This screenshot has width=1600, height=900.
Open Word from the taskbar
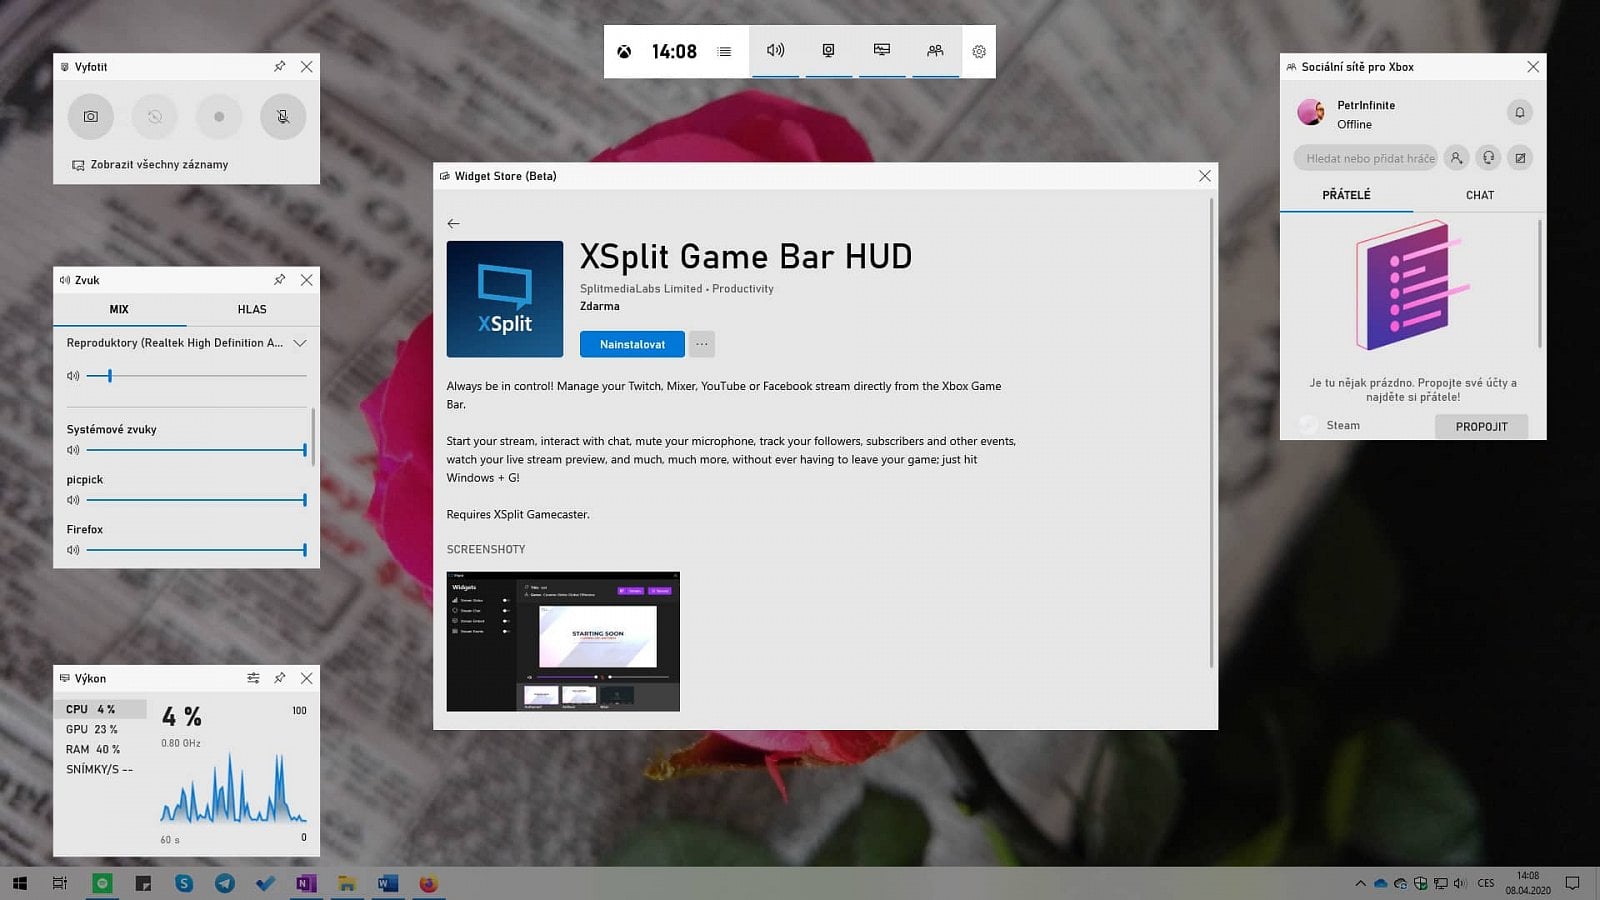click(x=388, y=883)
